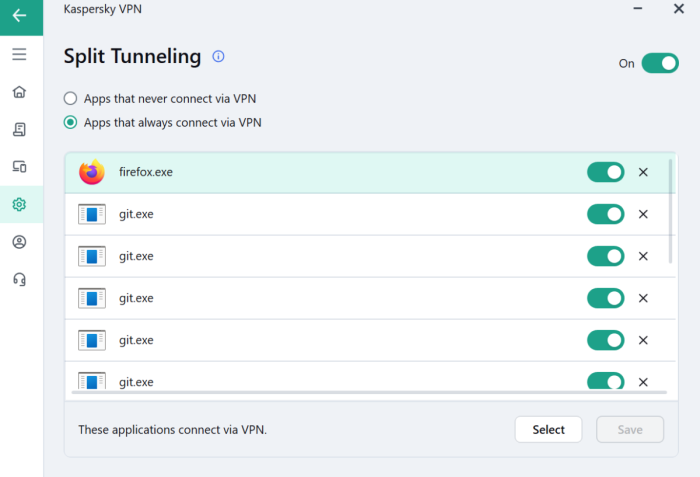Click the back arrow in sidebar
Viewport: 700px width, 477px height.
pos(19,16)
